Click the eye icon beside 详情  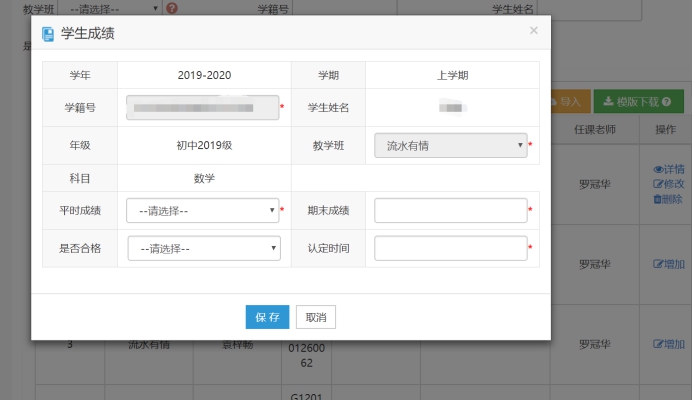658,169
